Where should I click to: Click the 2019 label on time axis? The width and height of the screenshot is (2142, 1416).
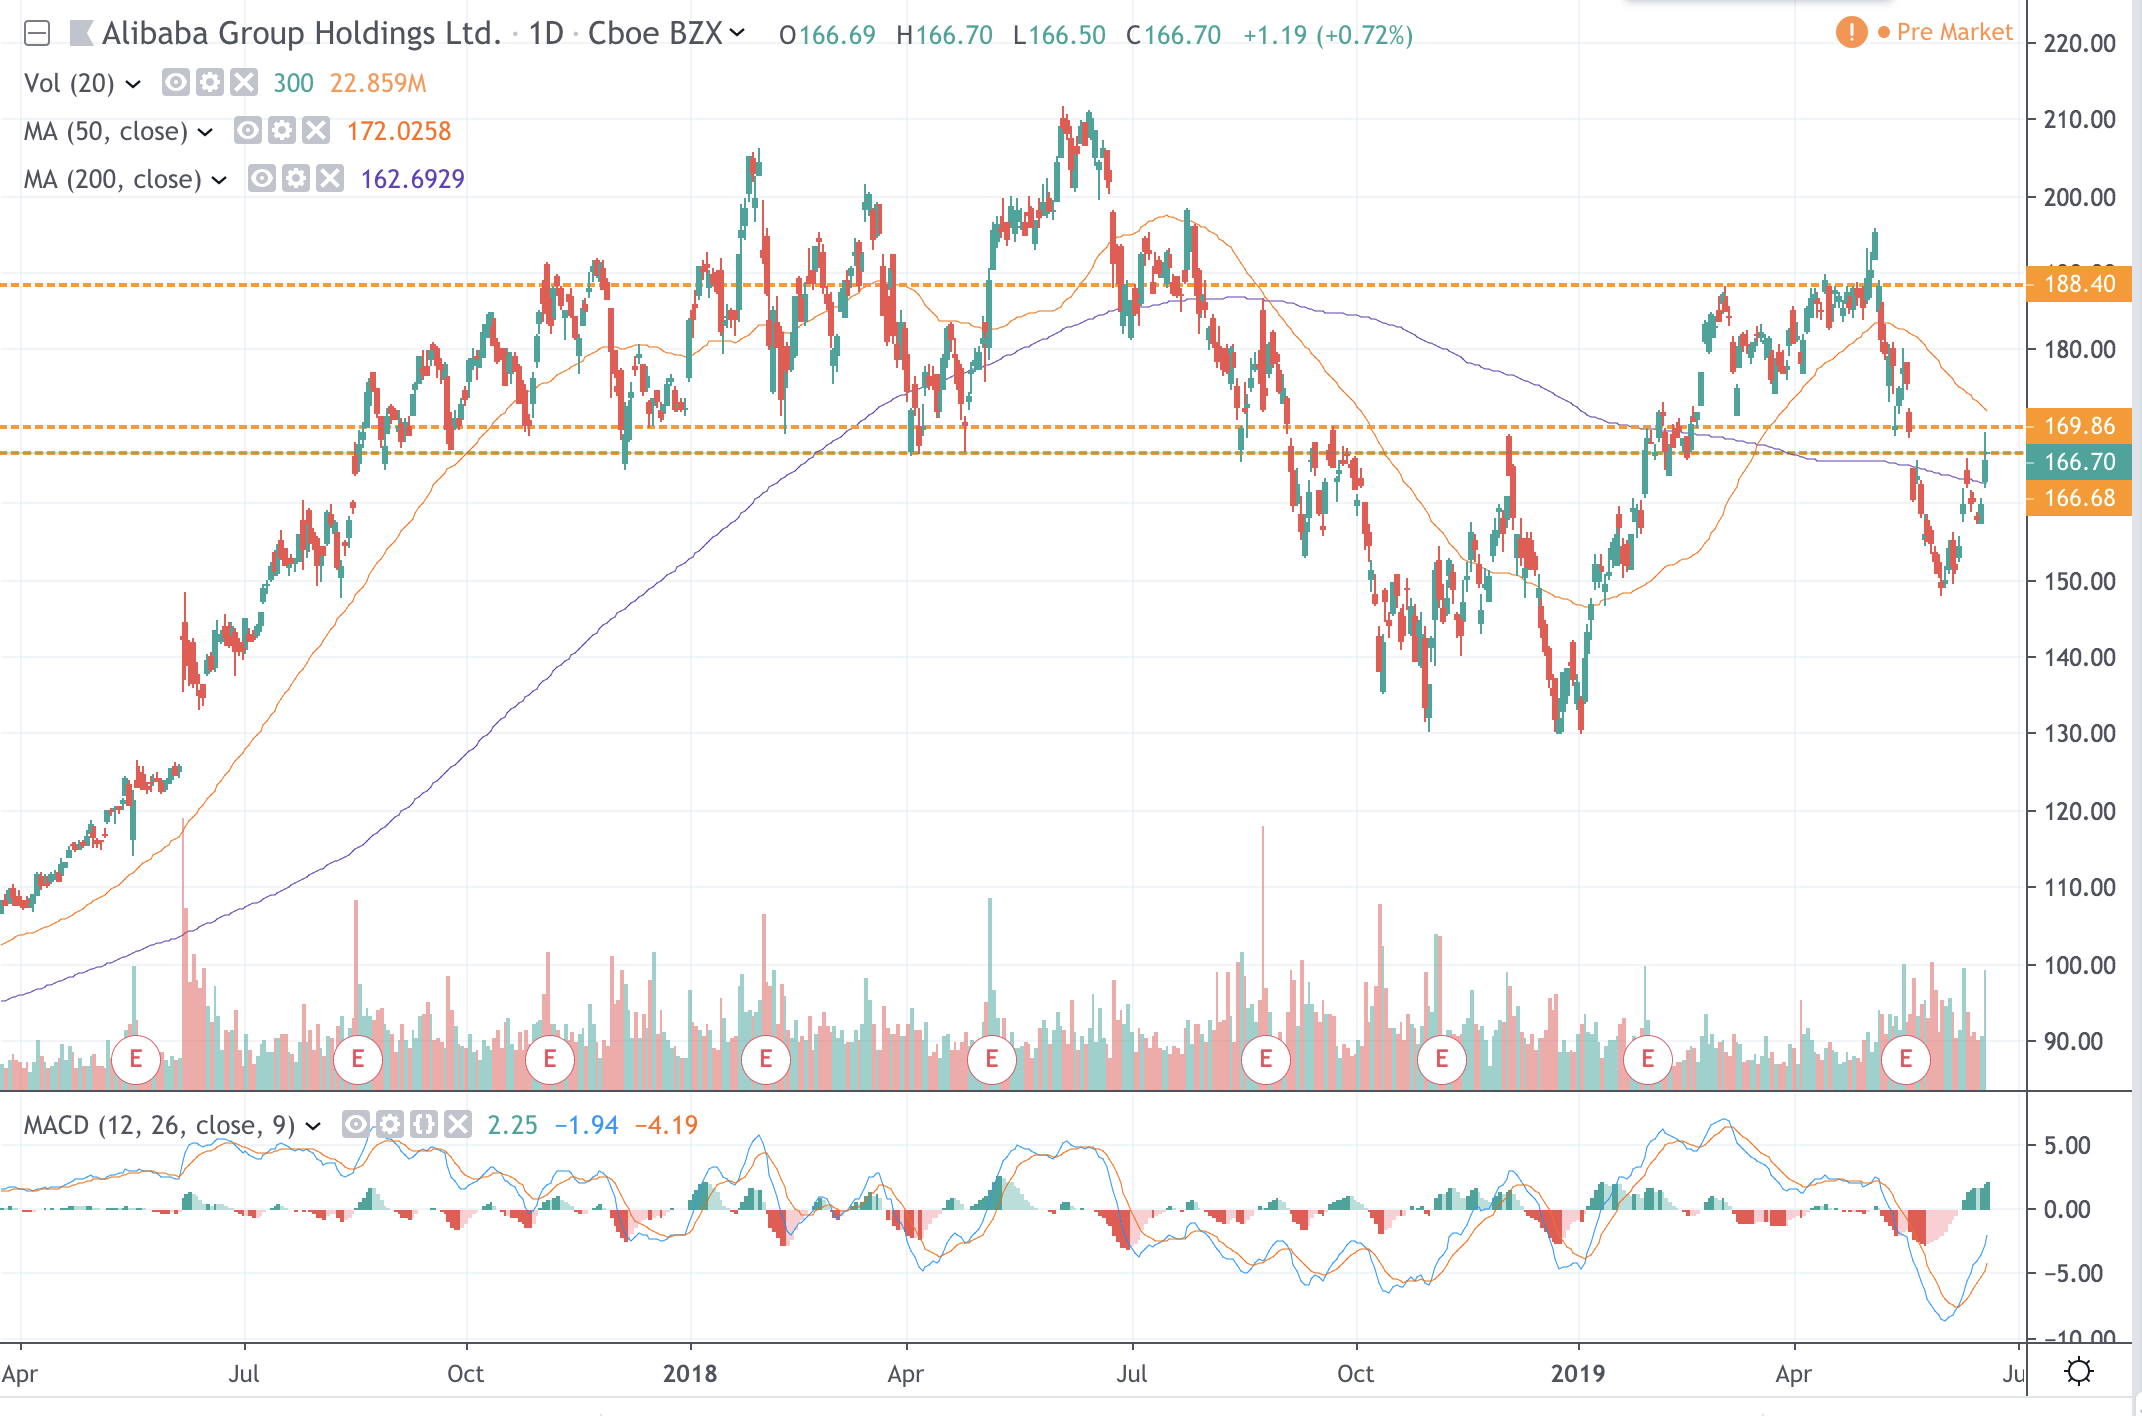(1578, 1374)
